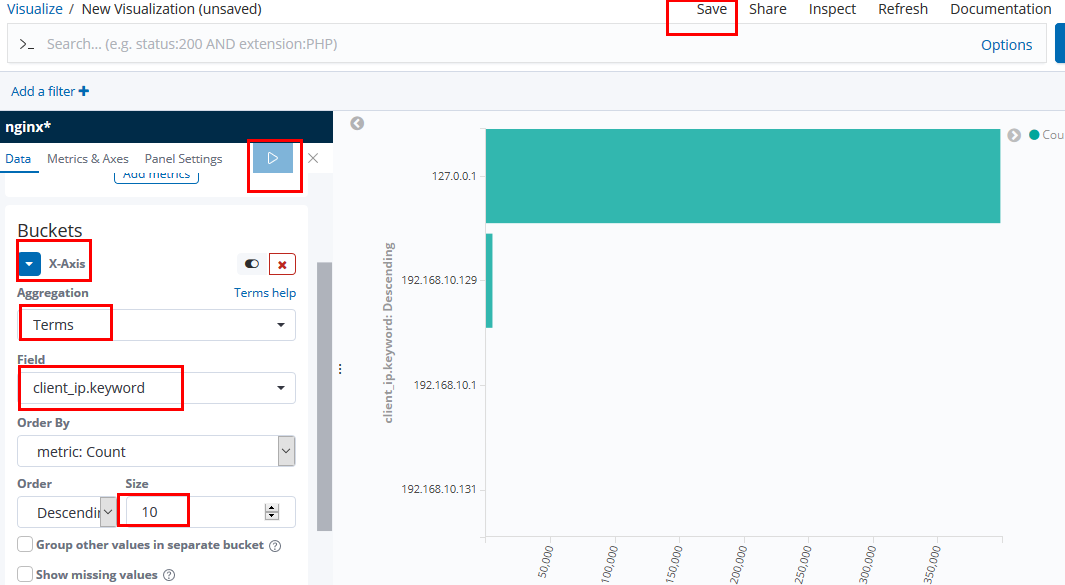Remove the X-Axis bucket with red X
Viewport: 1065px width, 585px height.
pyautogui.click(x=283, y=264)
